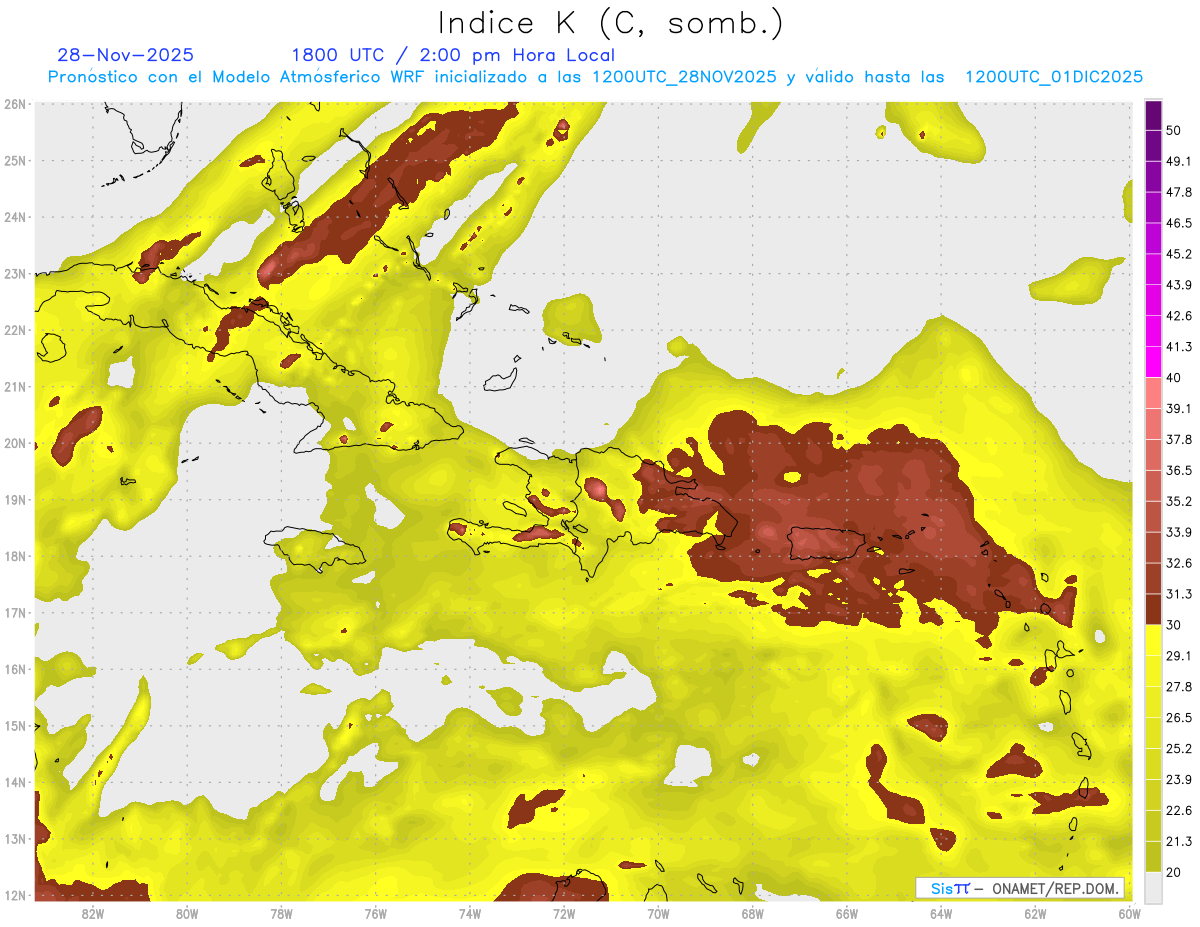Viewport: 1200px width, 927px height.
Task: Click the 37.8 color scale value
Action: coord(1179,440)
